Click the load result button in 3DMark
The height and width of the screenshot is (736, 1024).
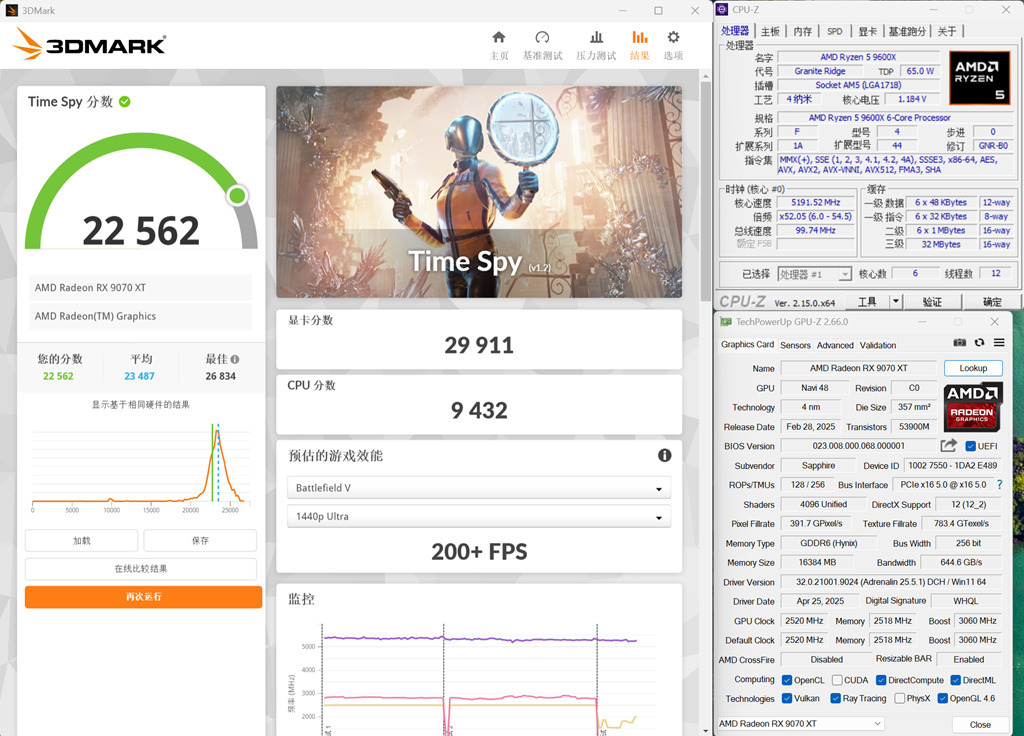pyautogui.click(x=82, y=541)
